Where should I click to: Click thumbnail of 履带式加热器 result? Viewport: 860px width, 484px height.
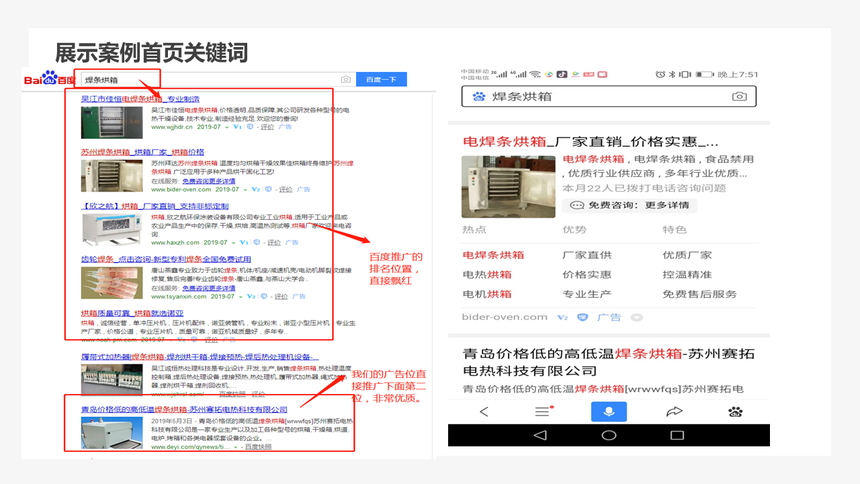click(x=112, y=380)
